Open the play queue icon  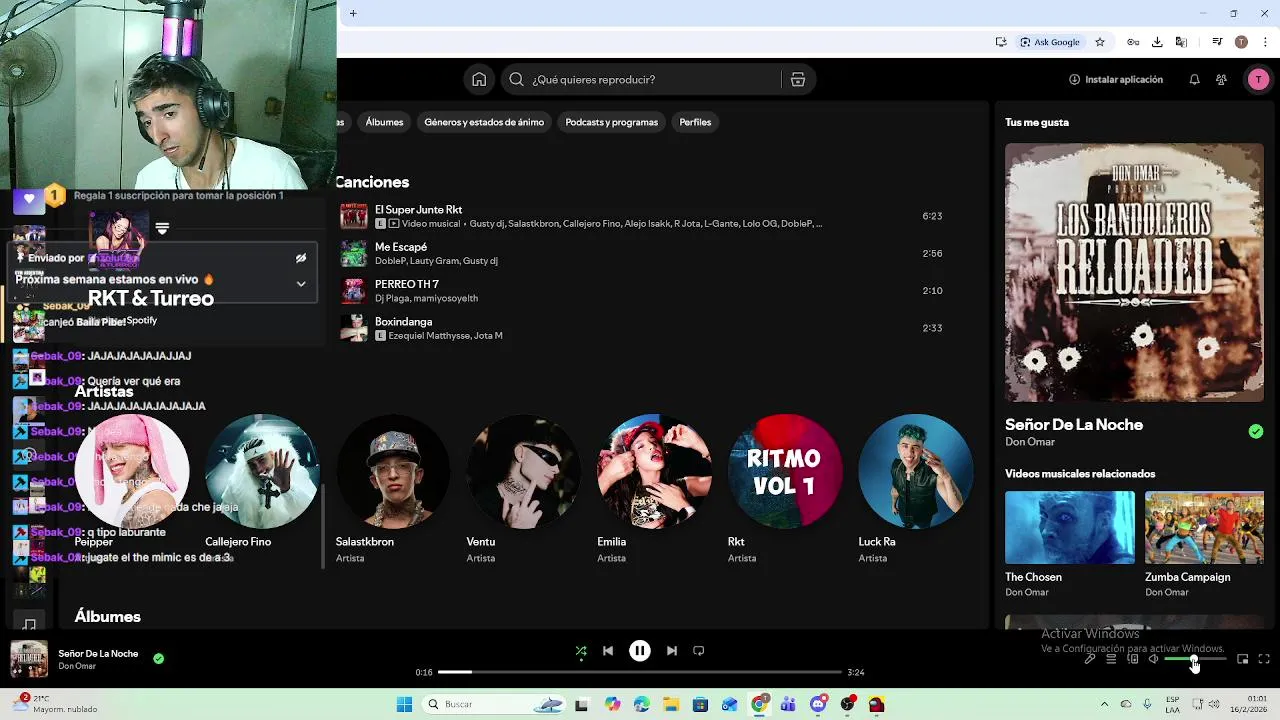coord(1111,659)
